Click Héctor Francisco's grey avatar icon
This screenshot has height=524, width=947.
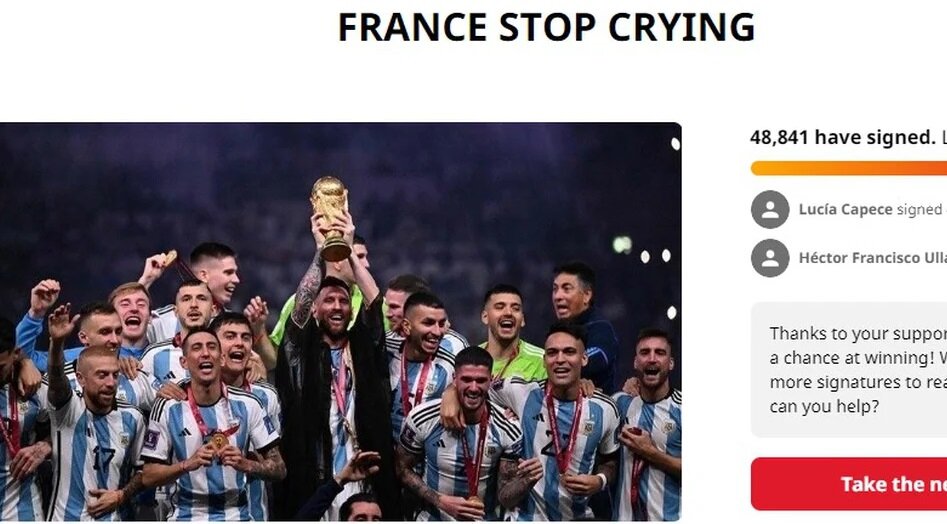tap(770, 258)
